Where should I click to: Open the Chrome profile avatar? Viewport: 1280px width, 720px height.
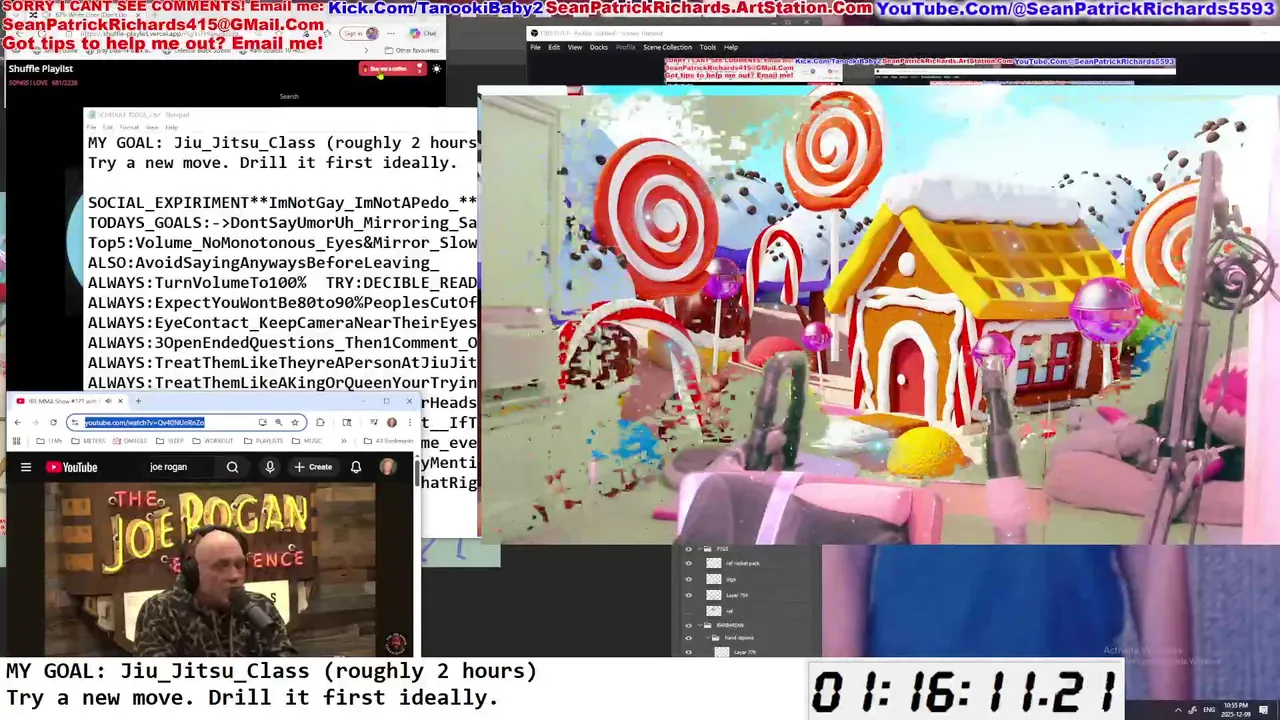[392, 422]
